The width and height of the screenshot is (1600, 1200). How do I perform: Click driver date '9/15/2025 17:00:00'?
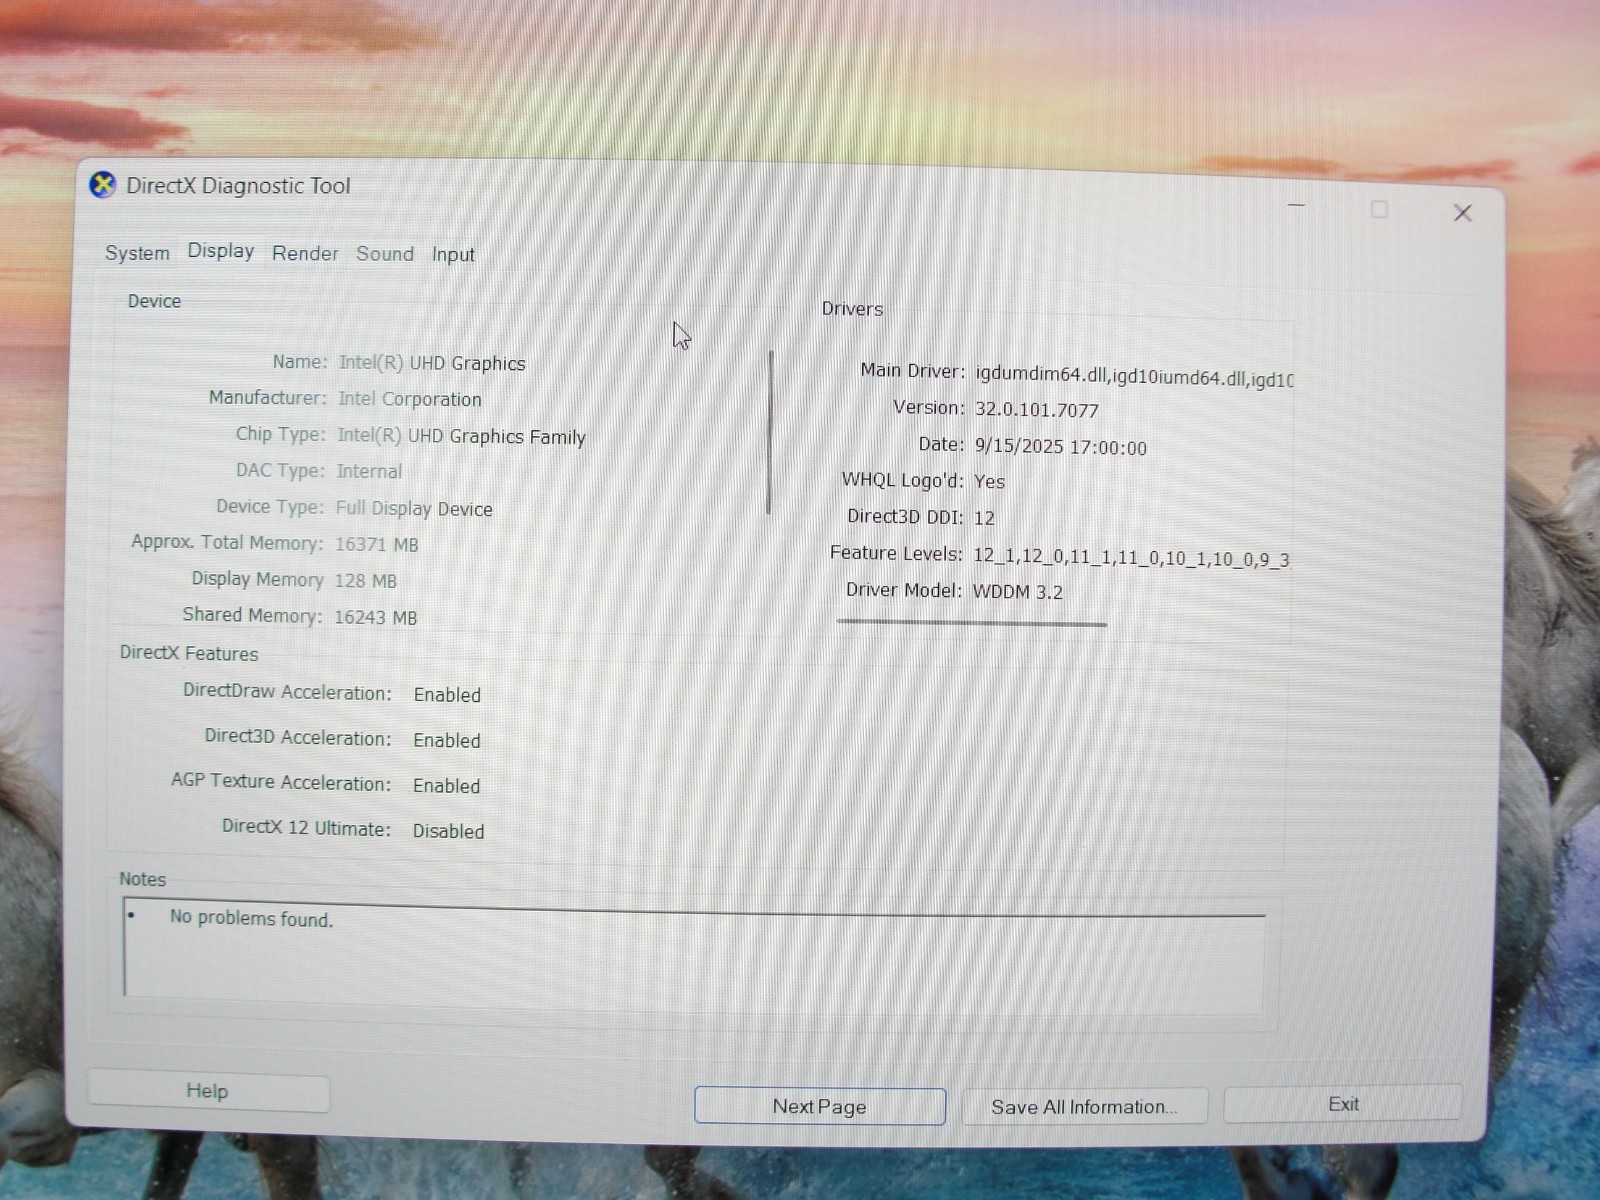[x=1061, y=447]
